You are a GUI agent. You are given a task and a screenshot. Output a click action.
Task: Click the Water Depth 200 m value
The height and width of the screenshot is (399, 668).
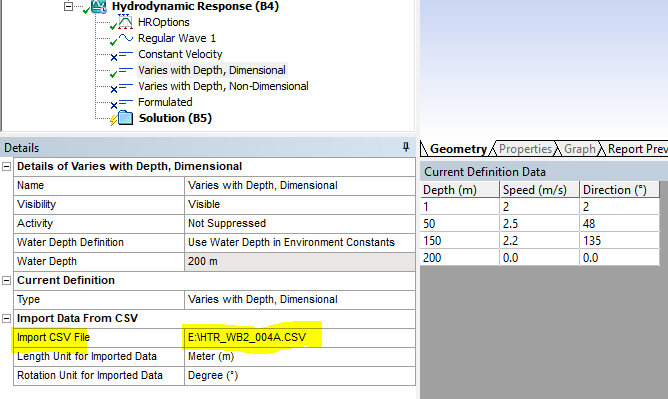[x=300, y=261]
